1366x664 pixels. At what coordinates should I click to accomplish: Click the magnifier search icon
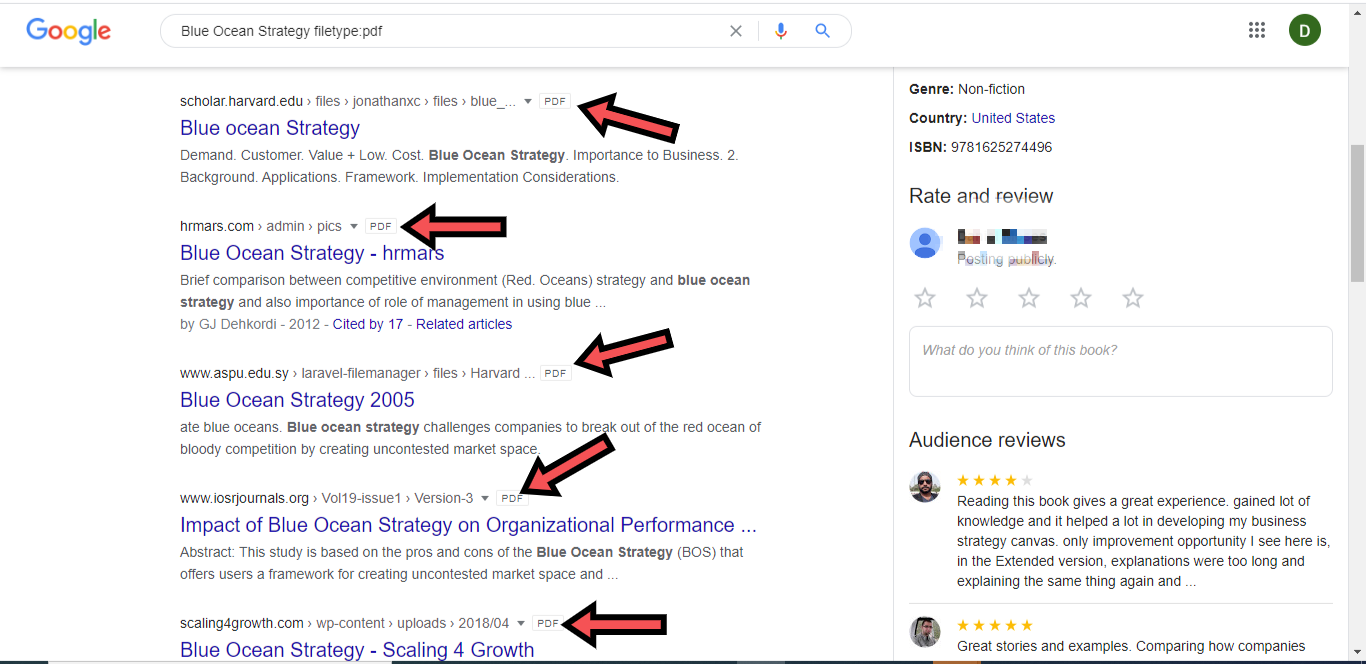point(823,31)
